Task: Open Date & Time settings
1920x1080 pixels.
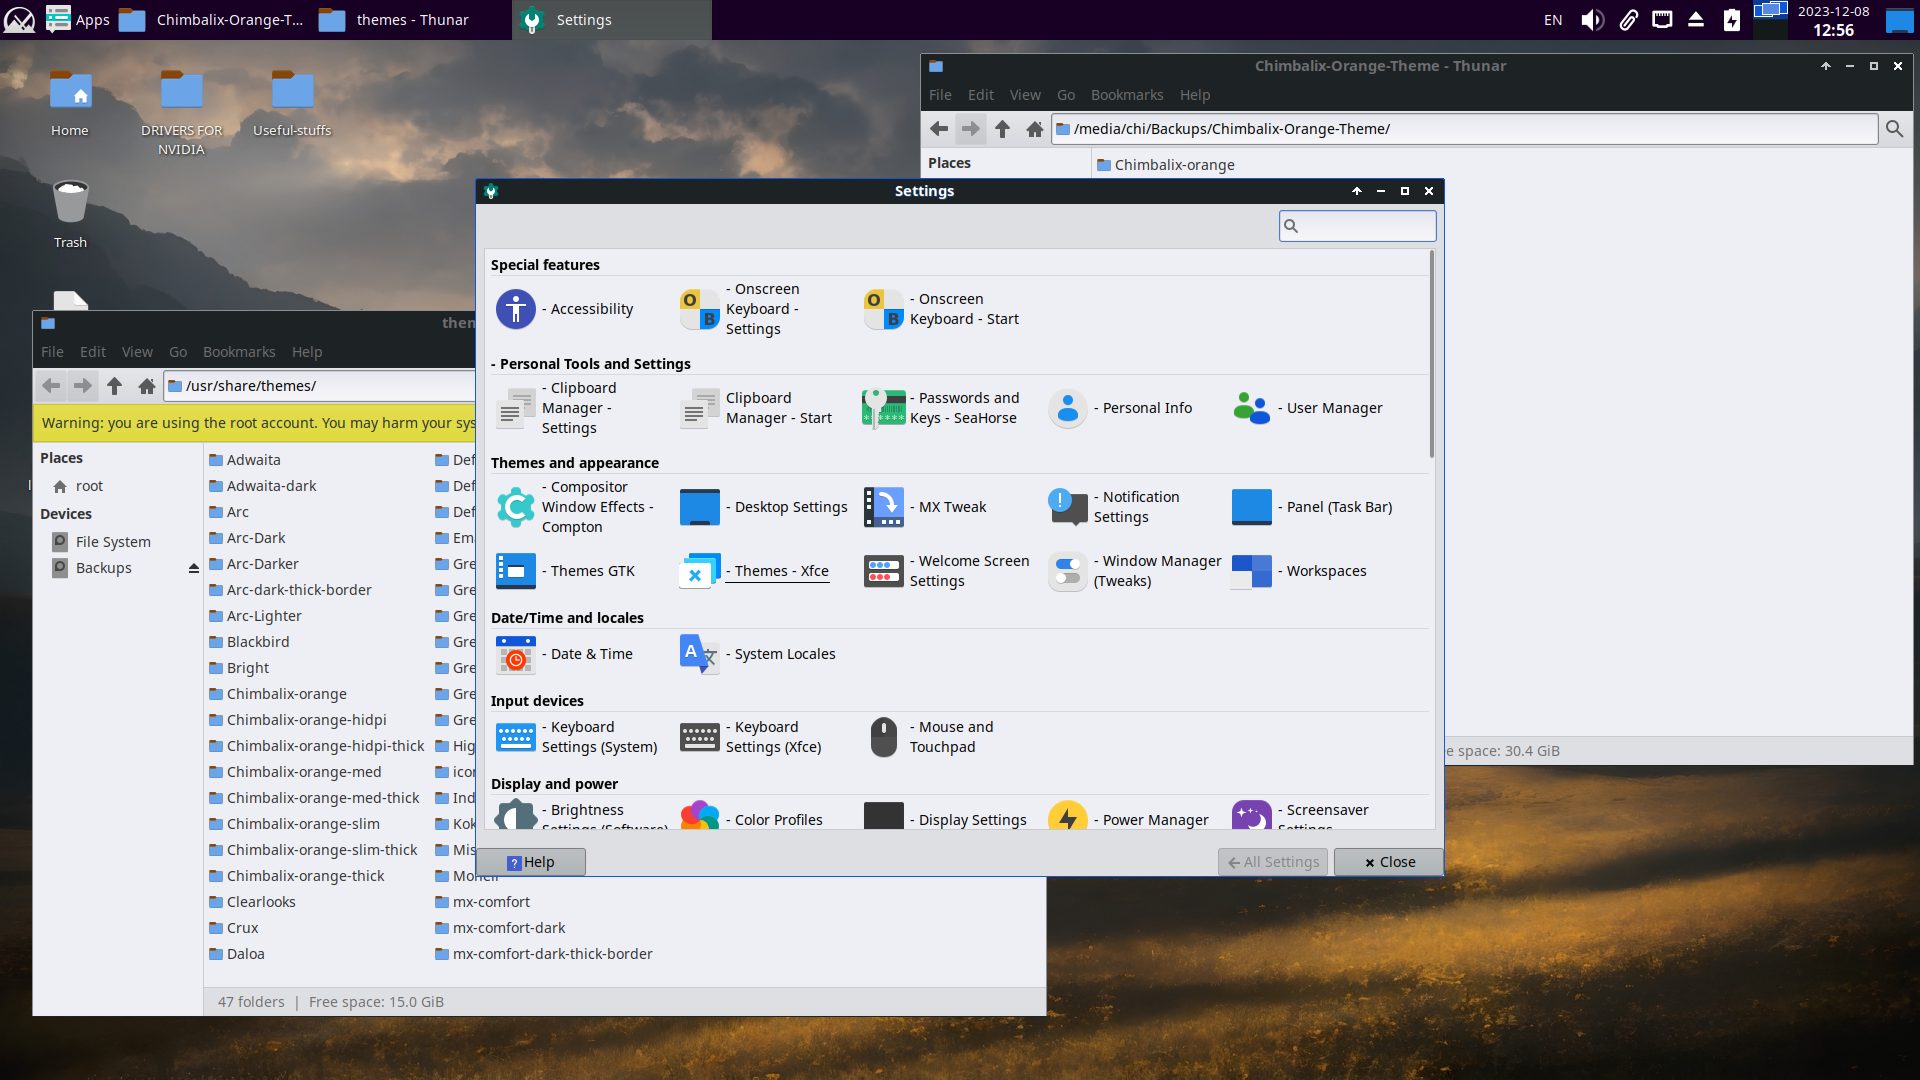Action: [x=516, y=654]
